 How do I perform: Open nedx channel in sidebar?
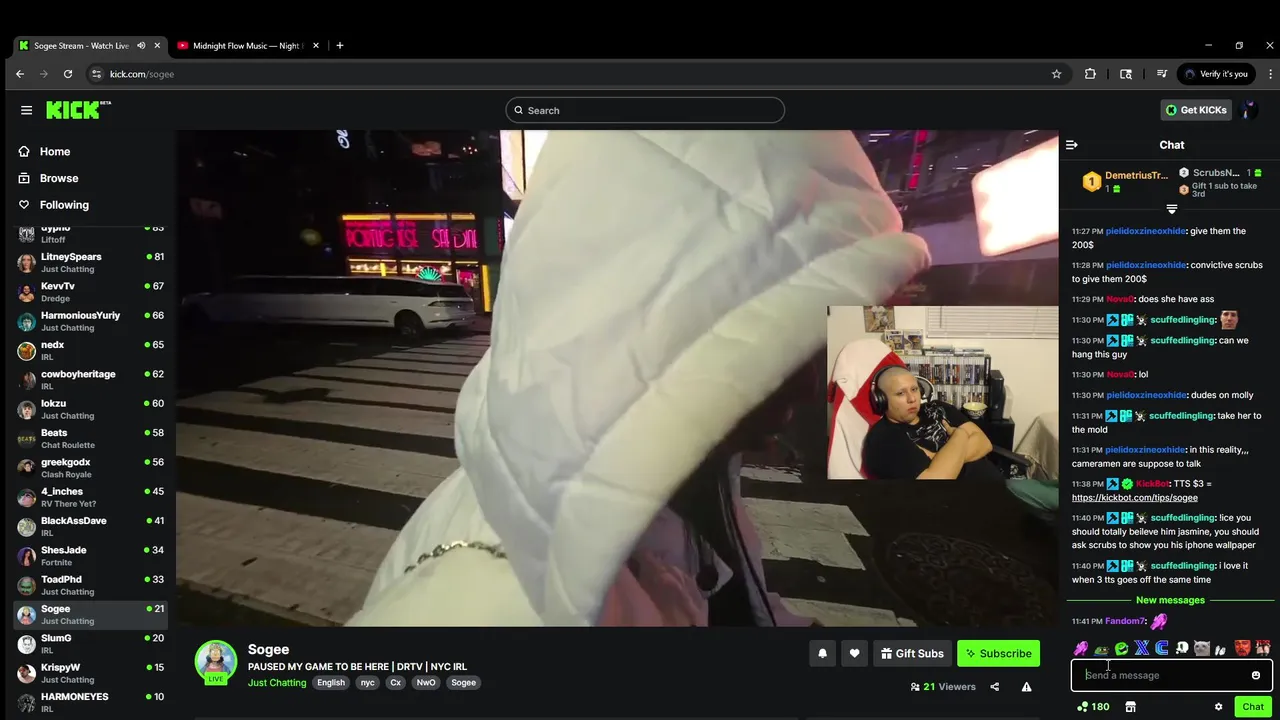pyautogui.click(x=91, y=351)
